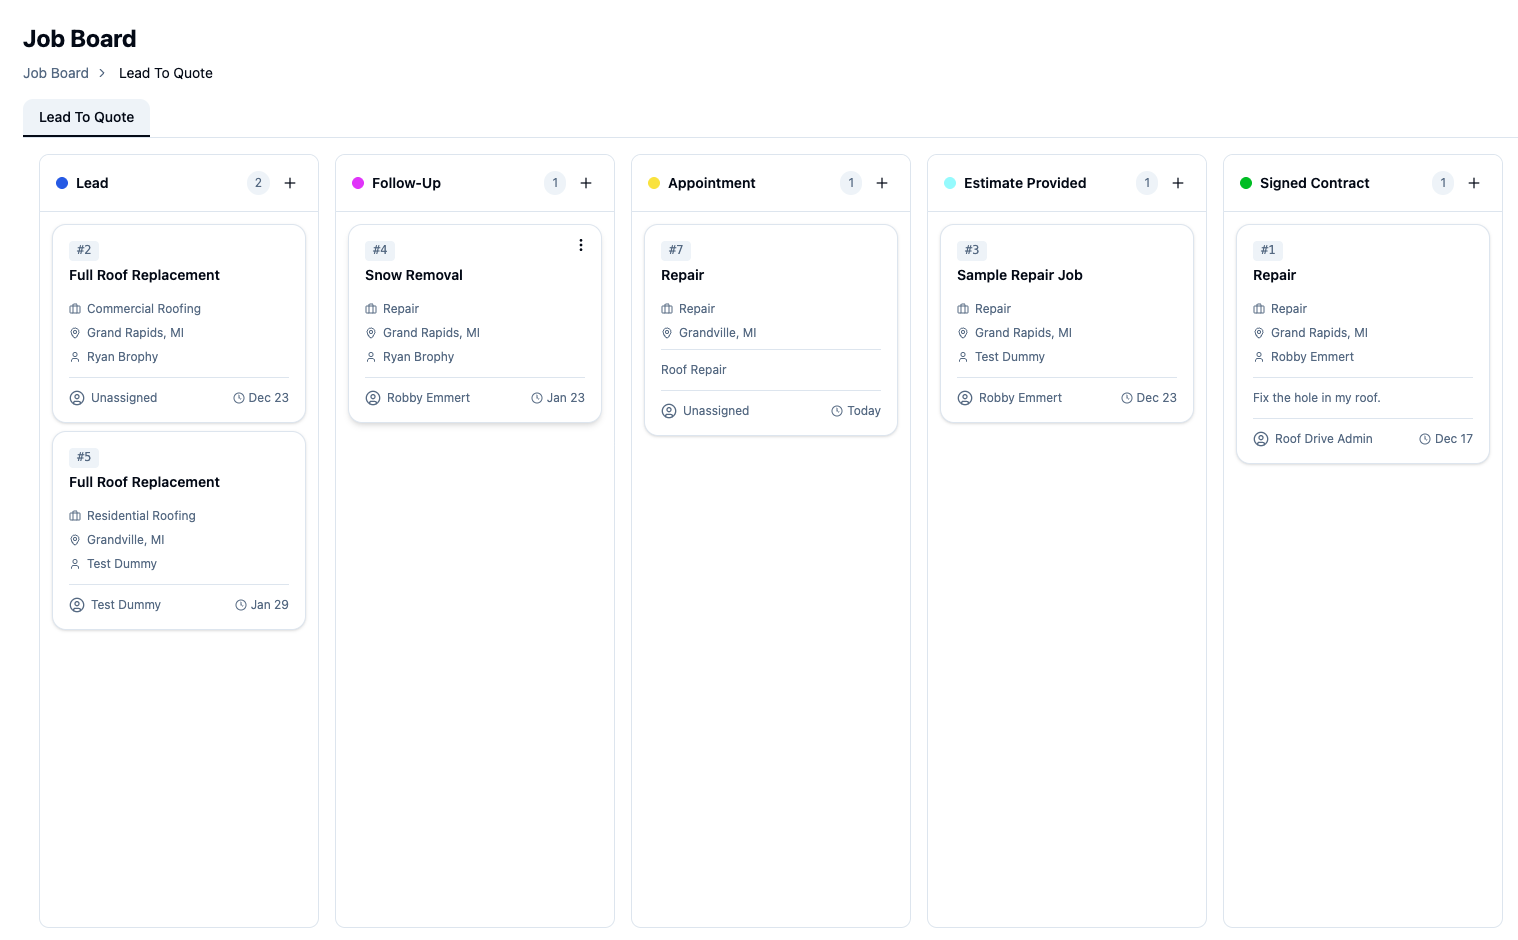Click the #7 job number badge
The width and height of the screenshot is (1518, 940).
click(676, 250)
